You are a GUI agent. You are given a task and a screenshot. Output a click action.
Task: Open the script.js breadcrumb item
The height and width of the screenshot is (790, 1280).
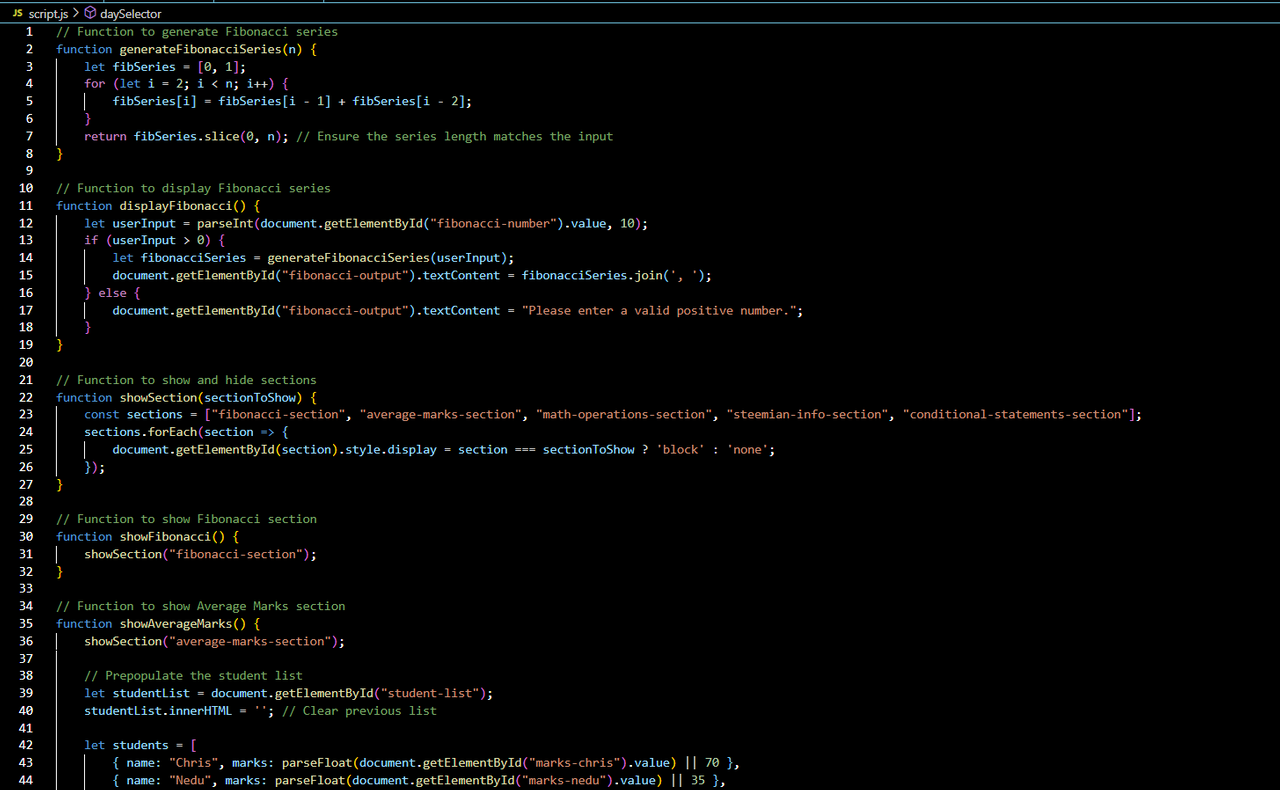pyautogui.click(x=48, y=13)
